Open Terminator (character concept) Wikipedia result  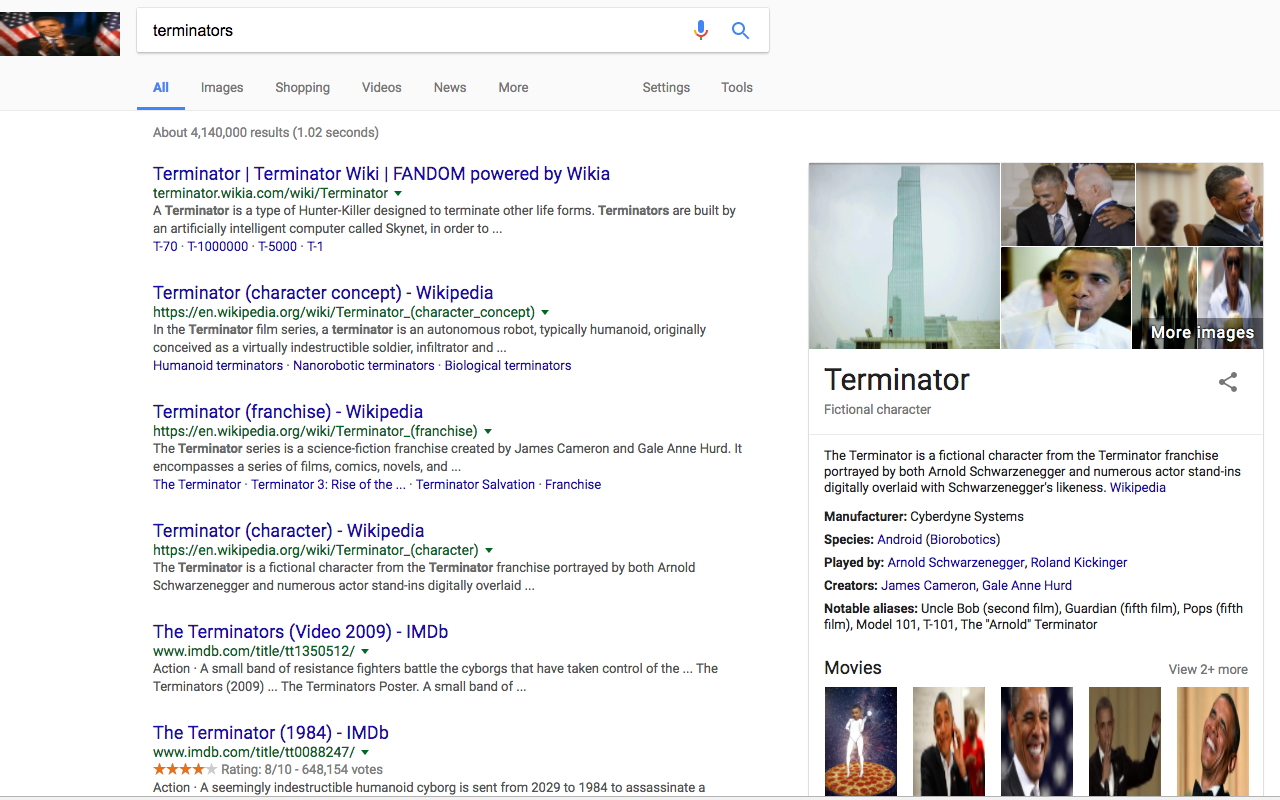tap(323, 293)
